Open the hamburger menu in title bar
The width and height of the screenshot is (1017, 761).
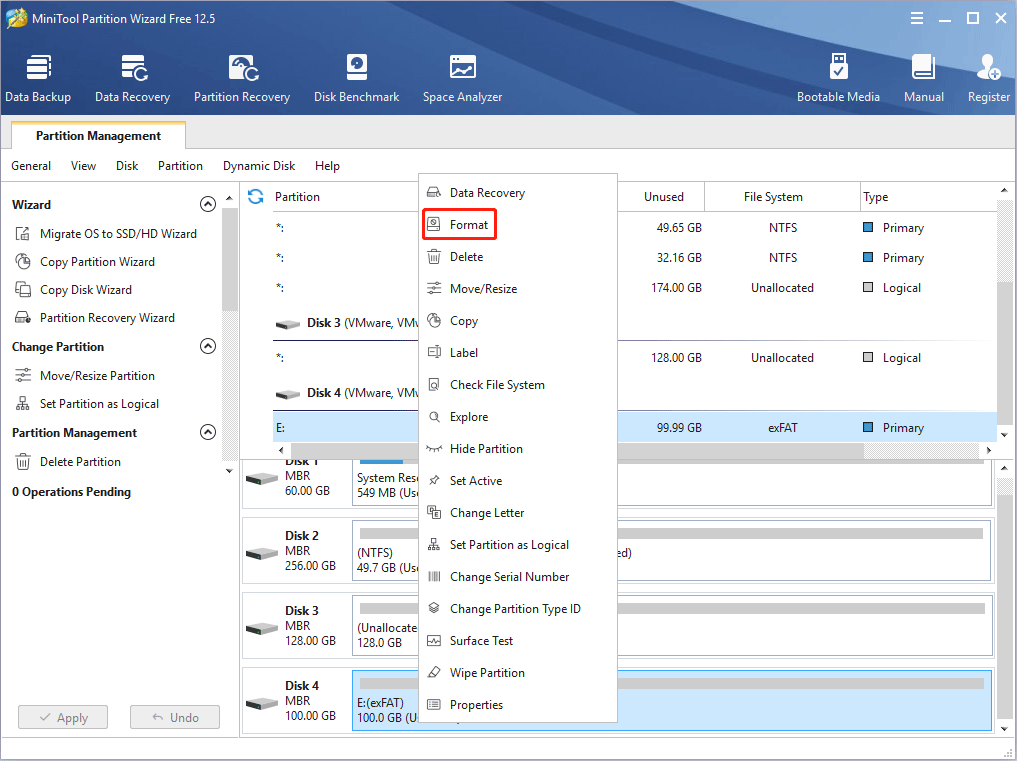click(x=916, y=19)
